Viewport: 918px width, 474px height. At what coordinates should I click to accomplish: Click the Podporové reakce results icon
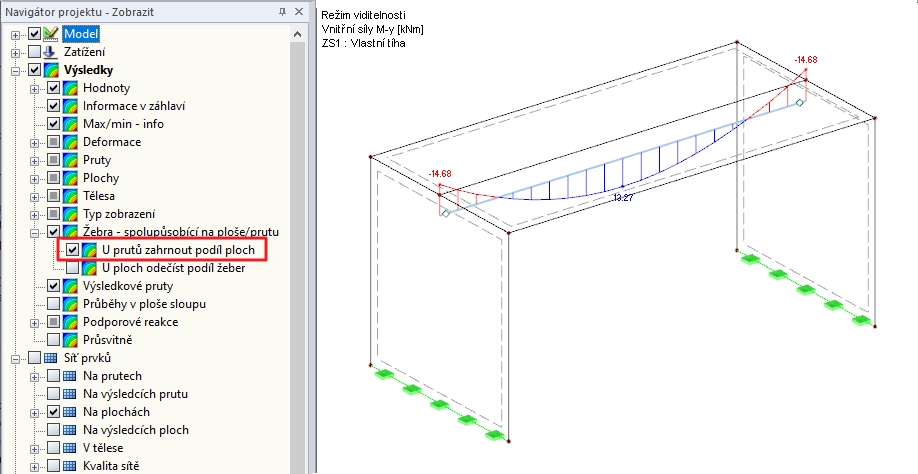click(70, 322)
